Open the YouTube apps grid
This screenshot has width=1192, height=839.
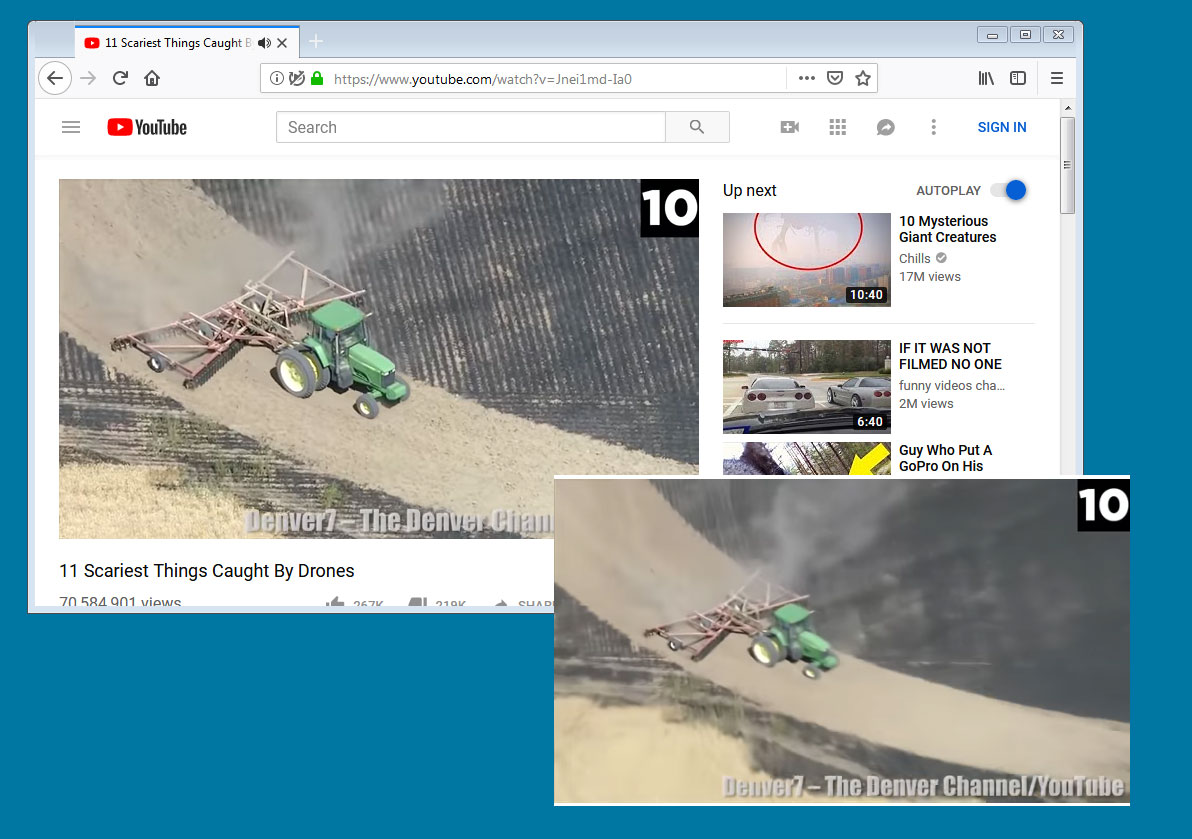coord(838,127)
